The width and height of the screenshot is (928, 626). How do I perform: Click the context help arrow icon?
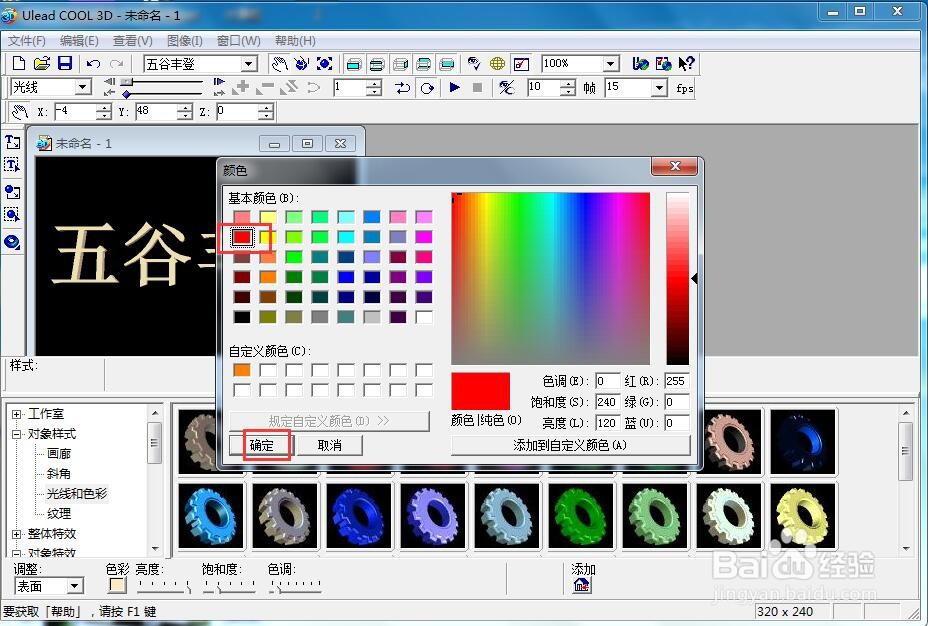(686, 63)
